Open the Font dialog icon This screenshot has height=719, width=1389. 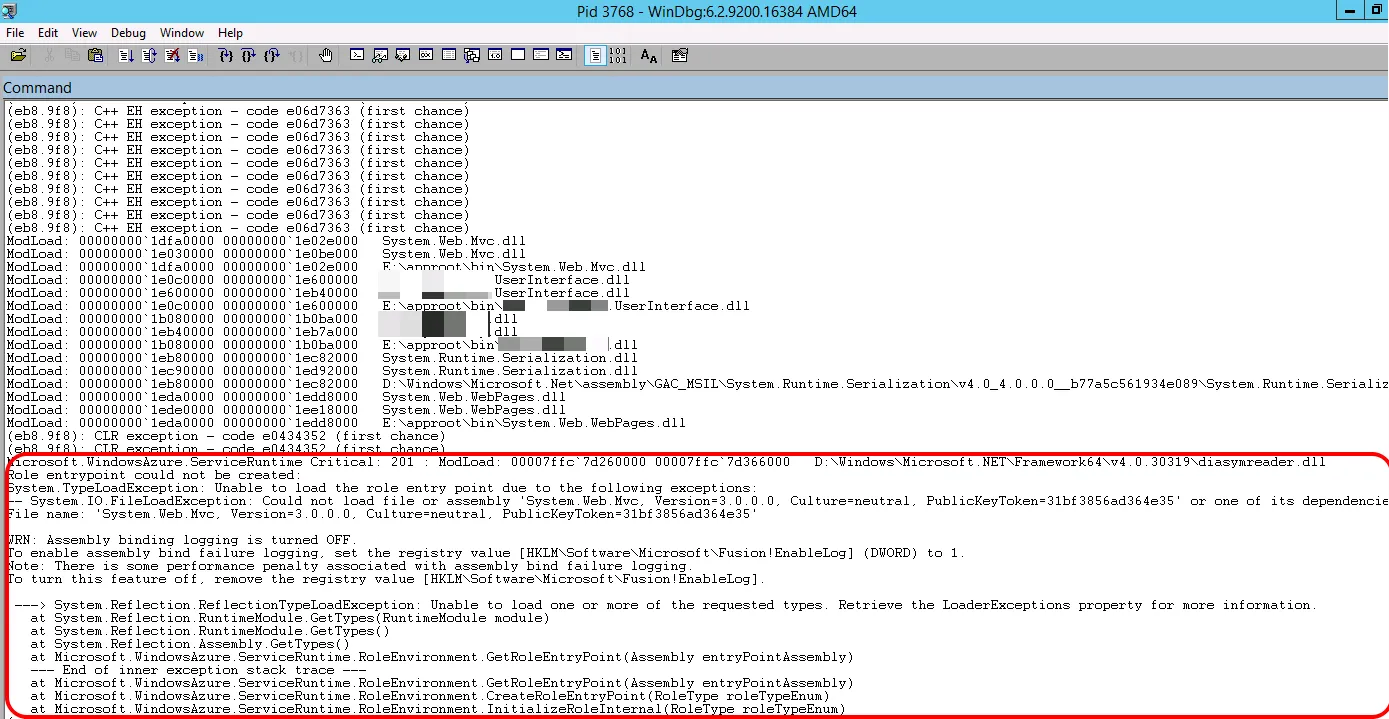click(649, 56)
